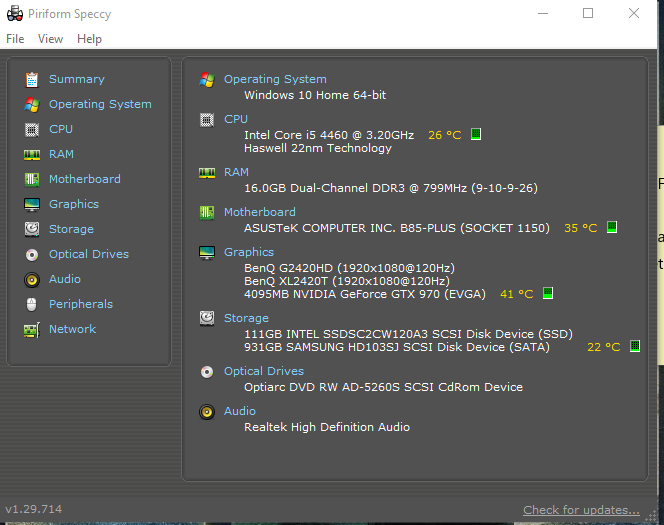Click the Check for updates link

click(x=581, y=510)
